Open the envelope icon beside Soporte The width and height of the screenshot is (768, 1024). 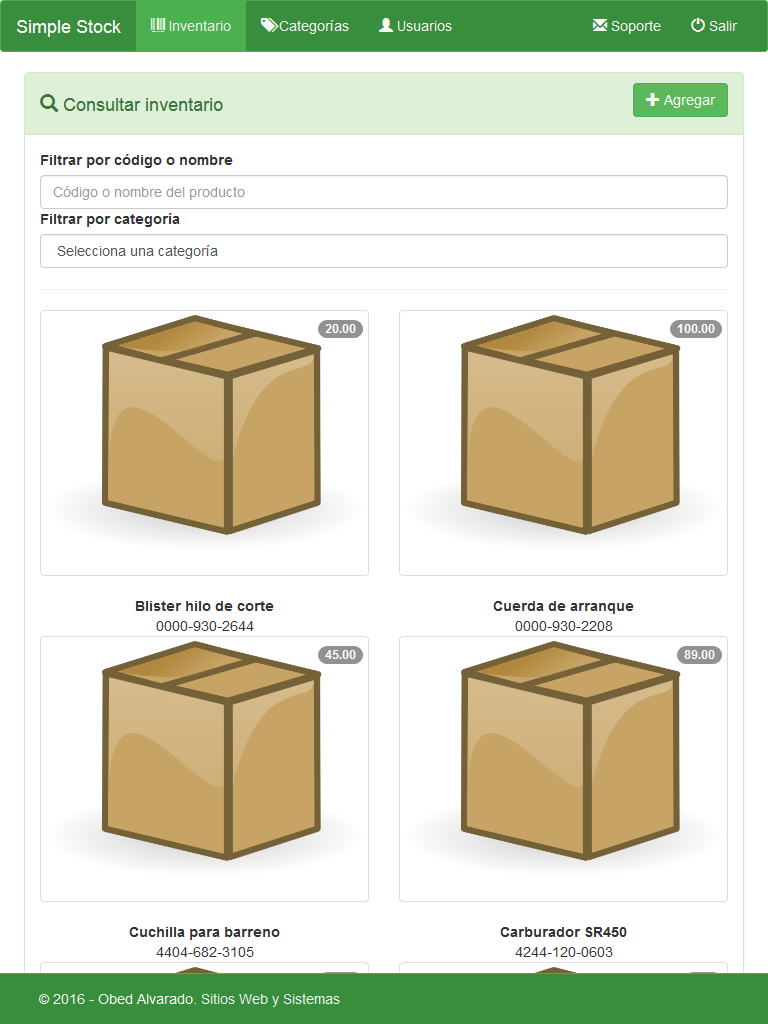tap(602, 26)
